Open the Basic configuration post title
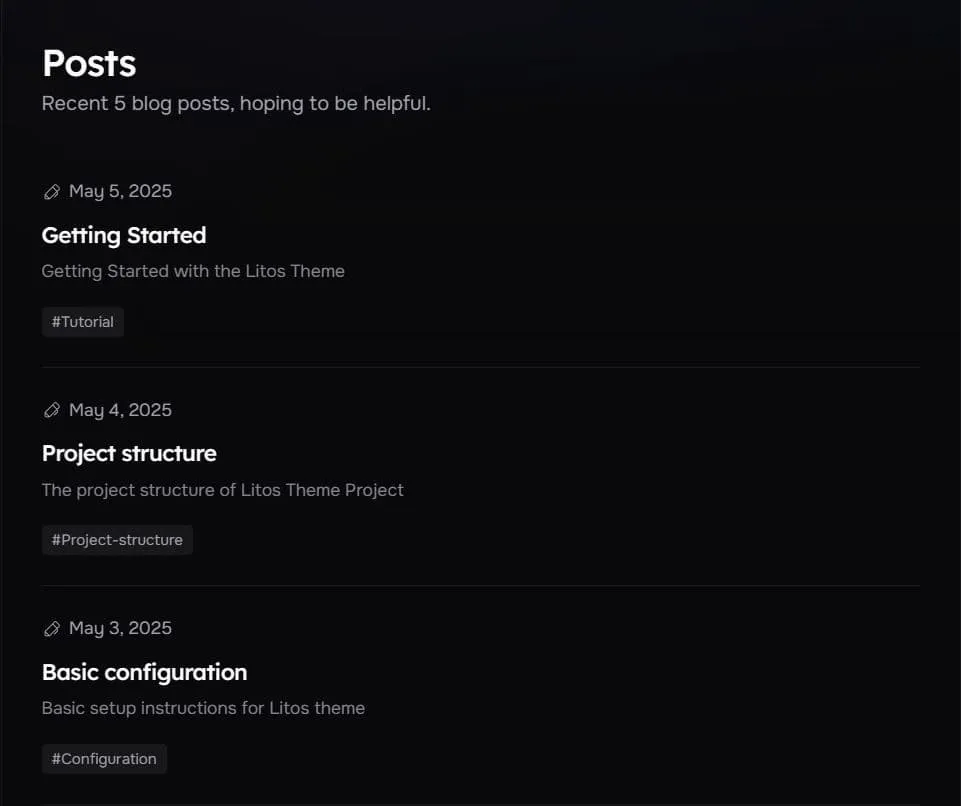The height and width of the screenshot is (806, 961). [x=144, y=672]
